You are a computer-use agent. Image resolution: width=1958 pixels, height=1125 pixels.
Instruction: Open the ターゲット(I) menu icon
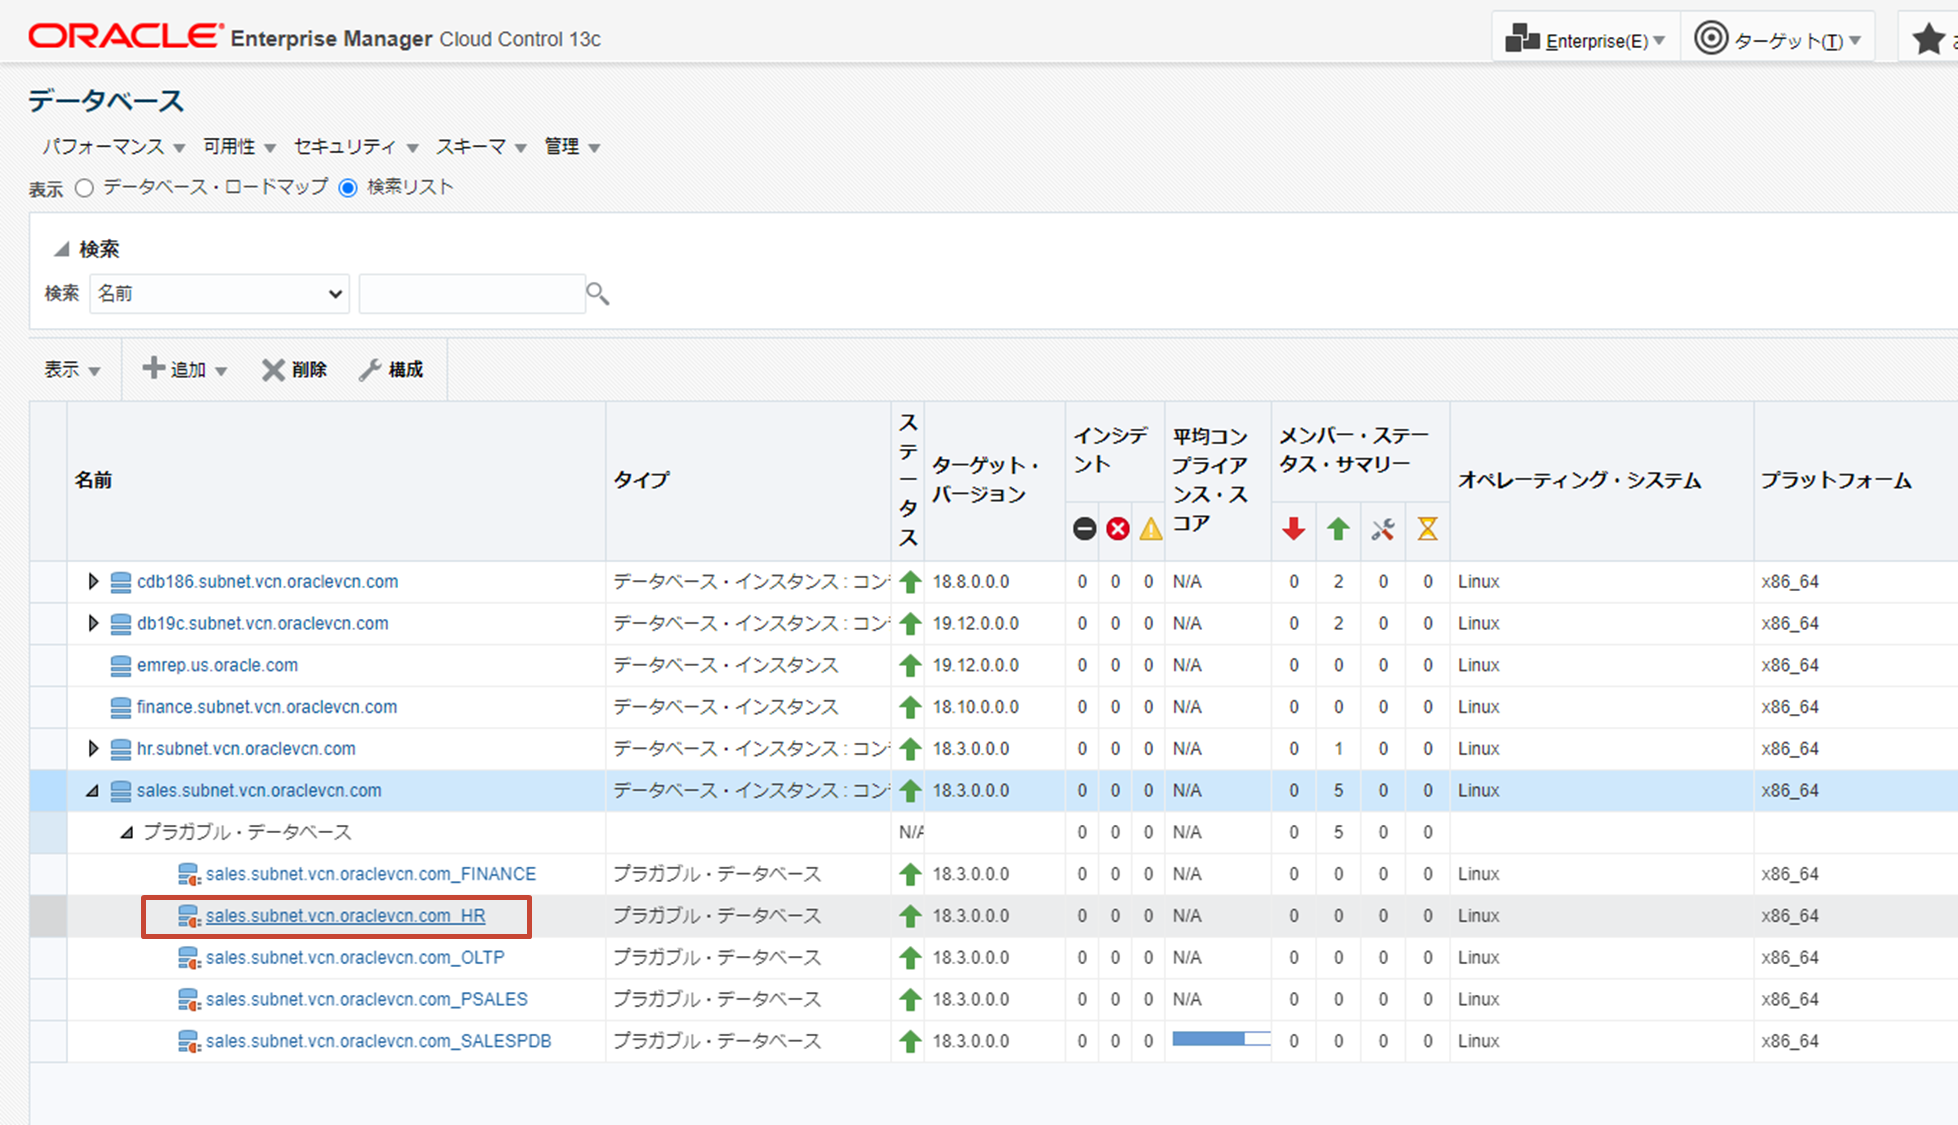1712,37
